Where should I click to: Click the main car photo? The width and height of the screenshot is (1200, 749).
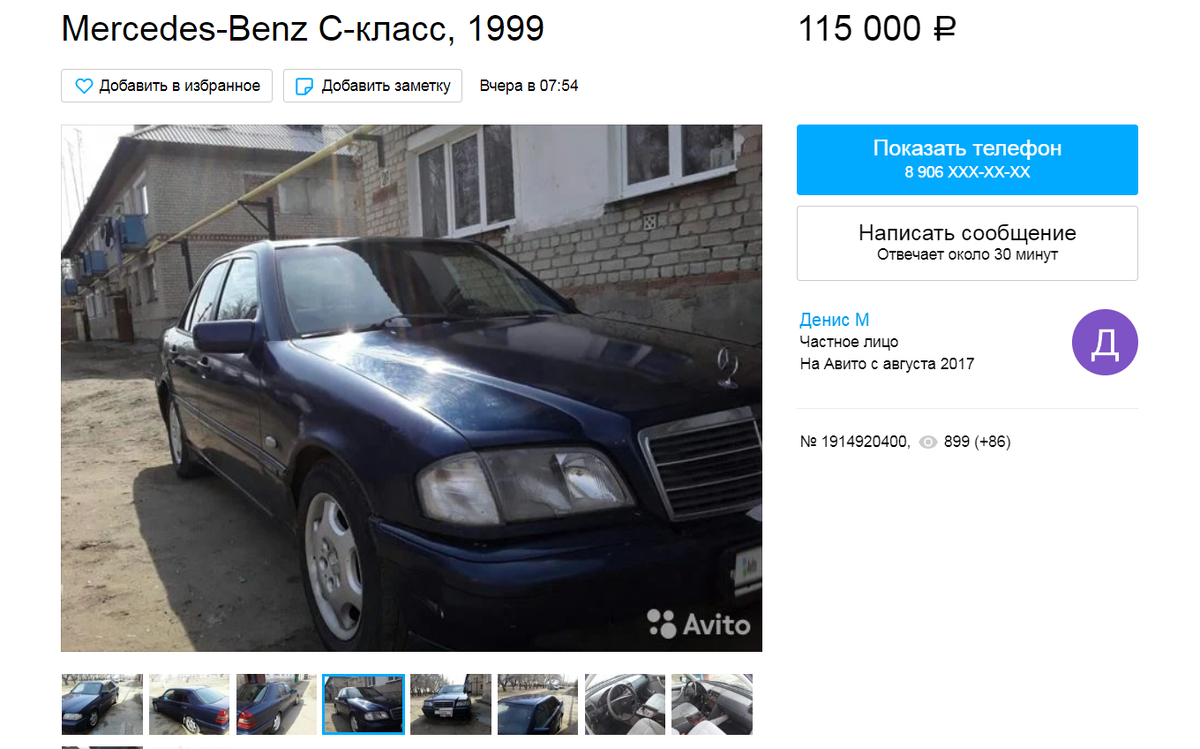point(412,388)
